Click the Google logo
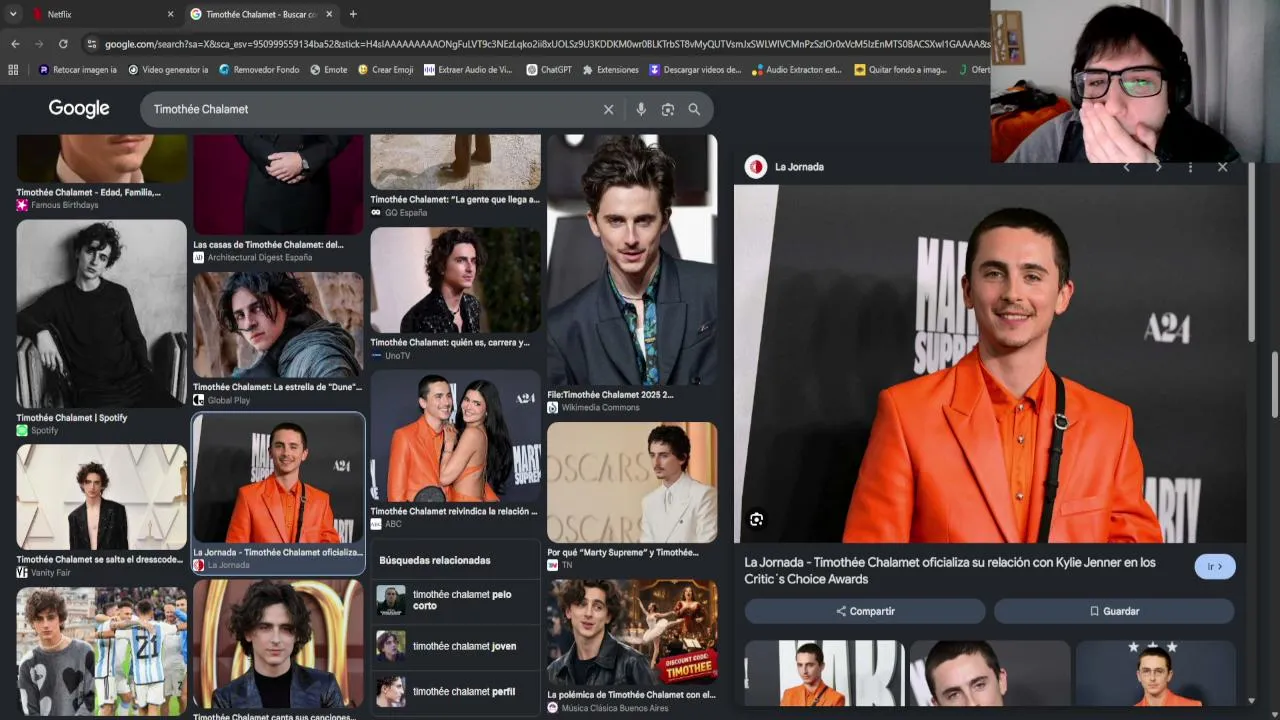 pos(79,109)
